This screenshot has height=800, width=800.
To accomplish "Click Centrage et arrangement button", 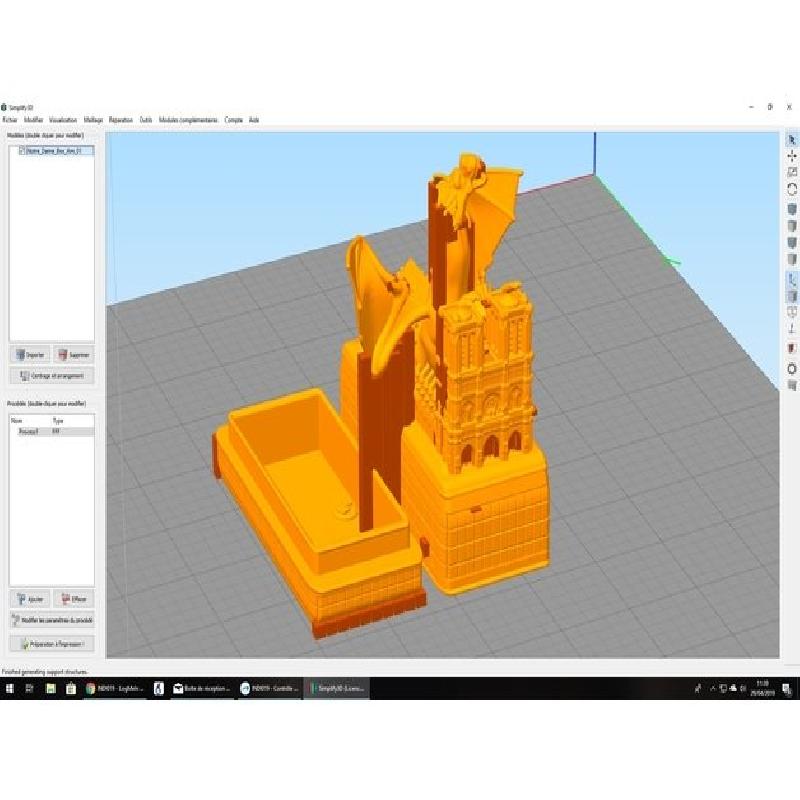I will coord(52,376).
